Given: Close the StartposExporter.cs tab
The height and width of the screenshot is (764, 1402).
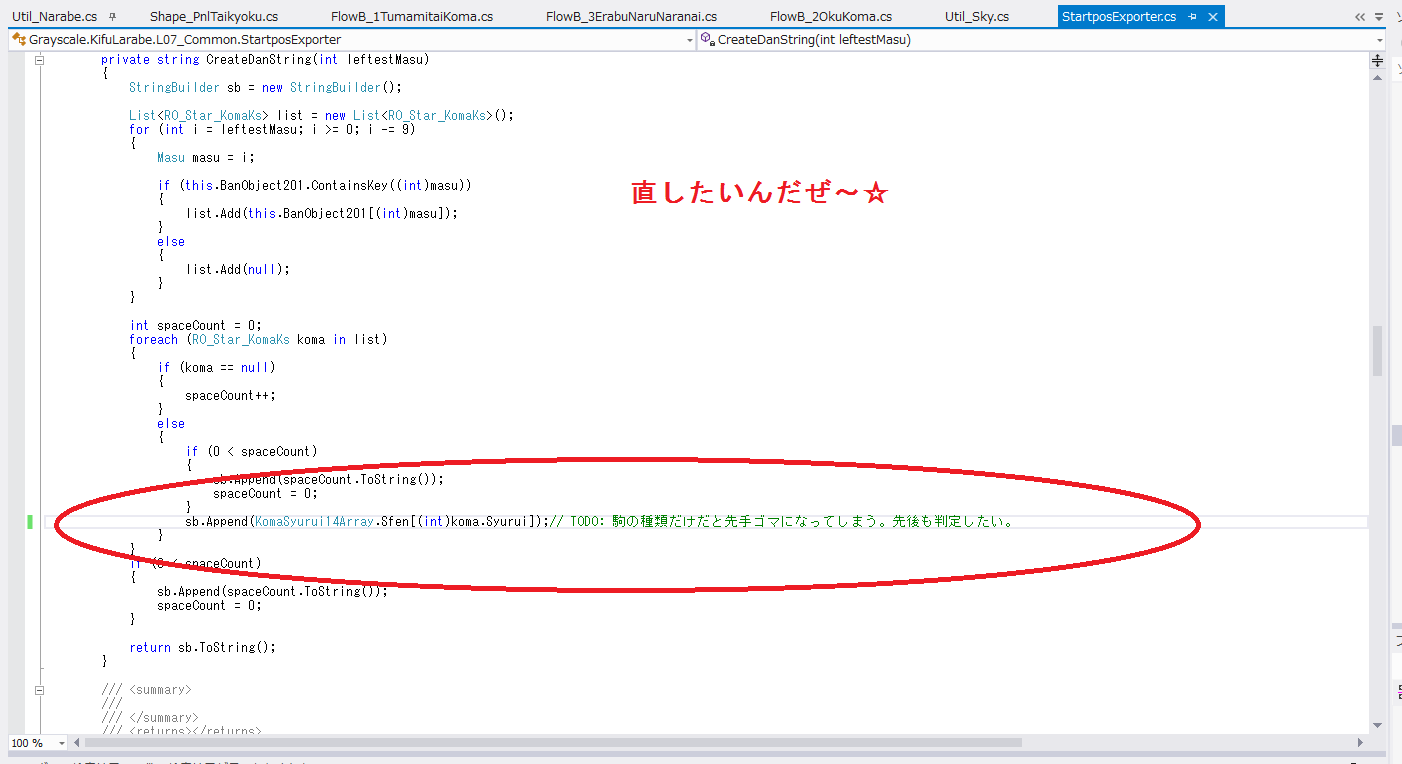Looking at the screenshot, I should (1213, 17).
